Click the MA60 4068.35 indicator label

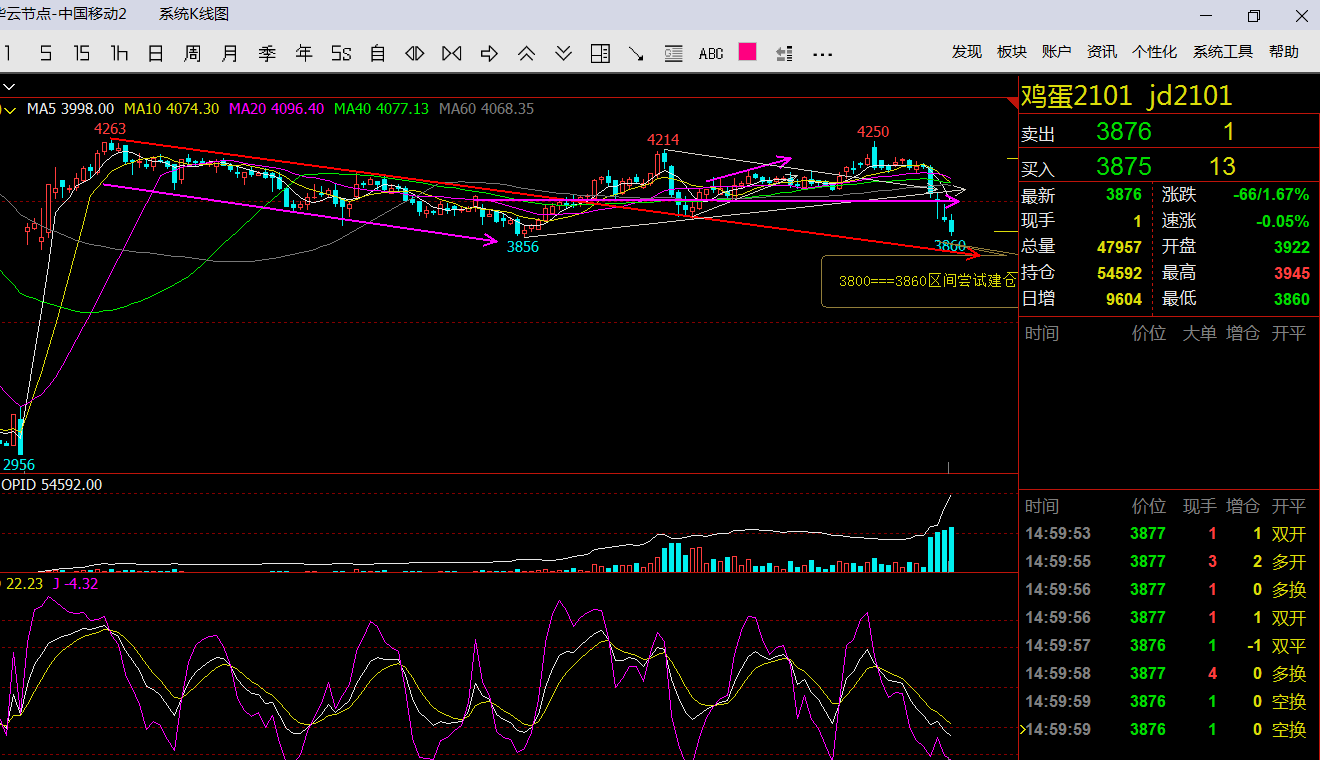point(487,108)
